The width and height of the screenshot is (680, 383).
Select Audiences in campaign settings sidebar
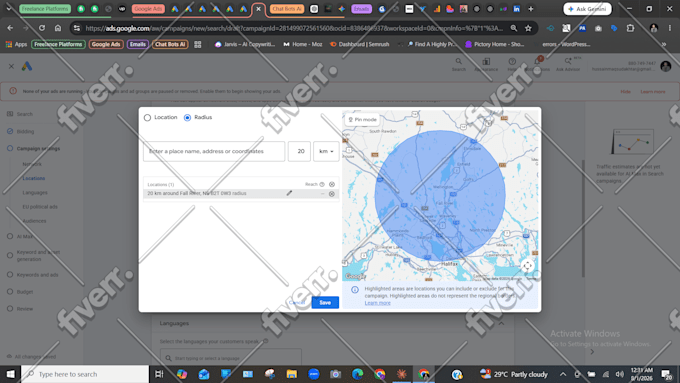tap(34, 221)
